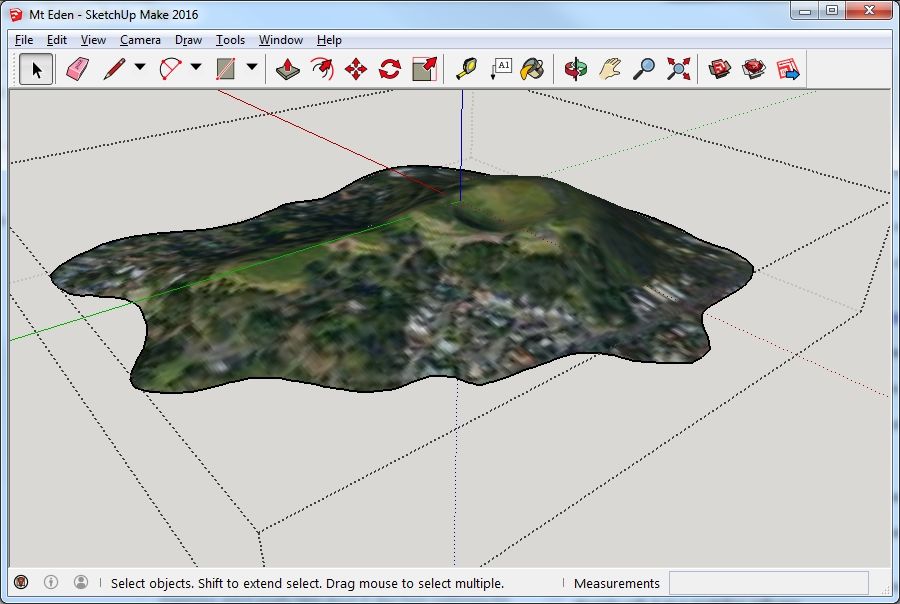Expand the Arc tool dropdown arrow
900x604 pixels.
pos(196,68)
